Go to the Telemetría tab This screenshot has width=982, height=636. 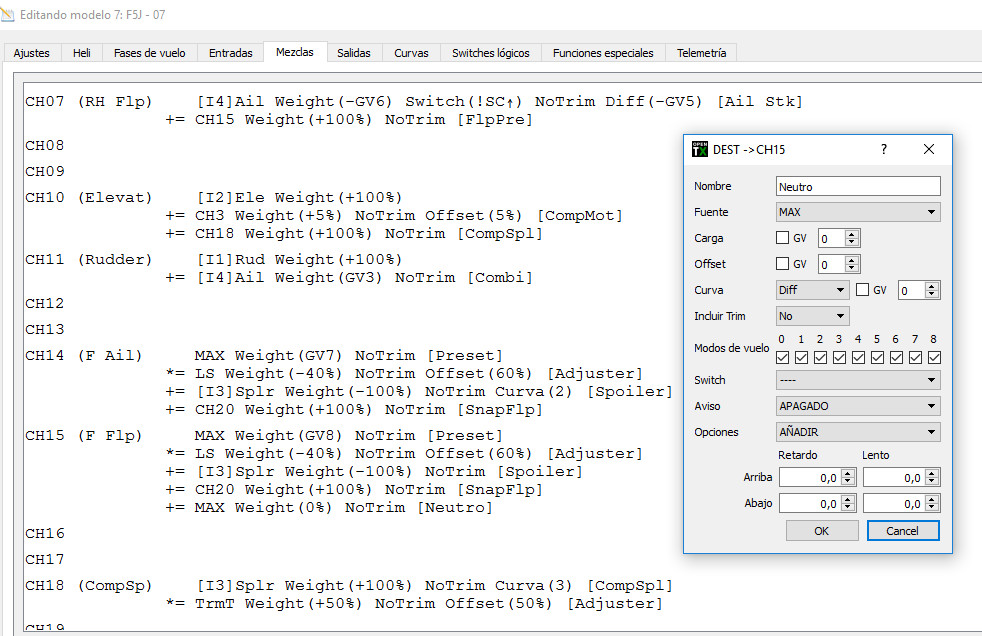701,53
